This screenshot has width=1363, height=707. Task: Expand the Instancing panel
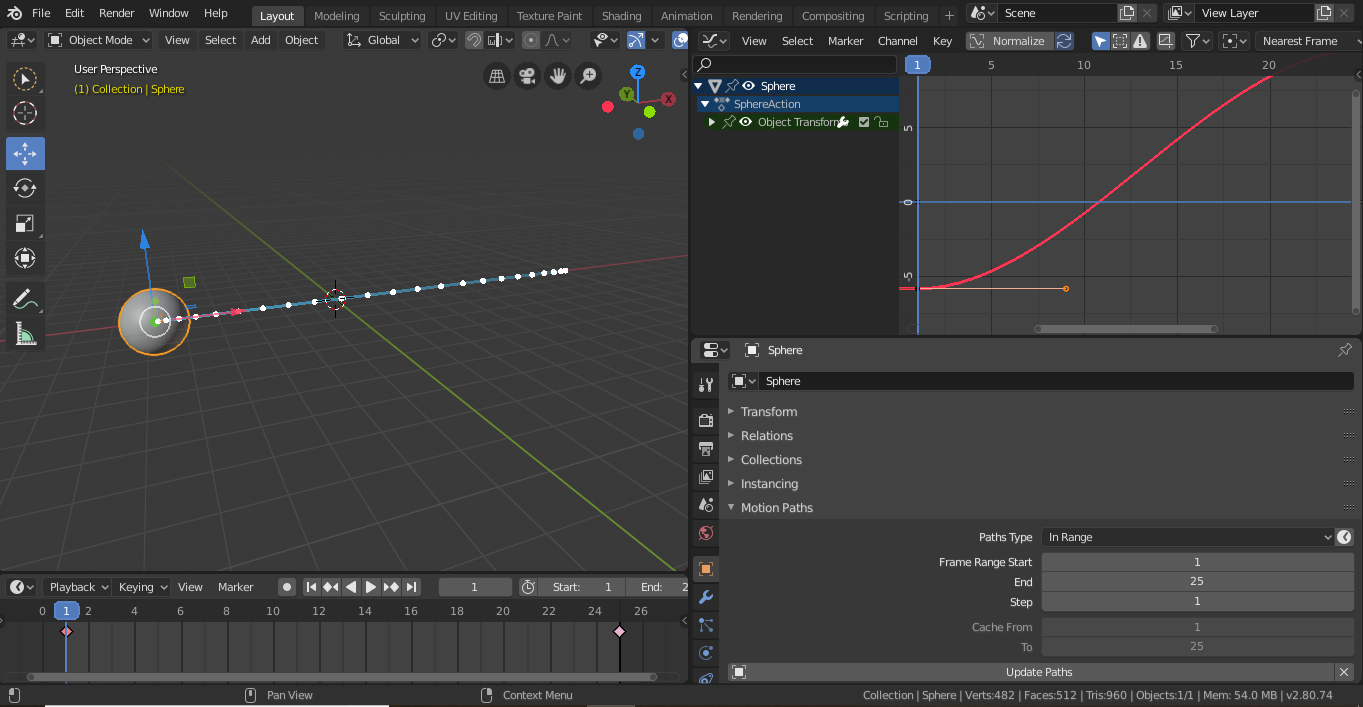click(768, 484)
